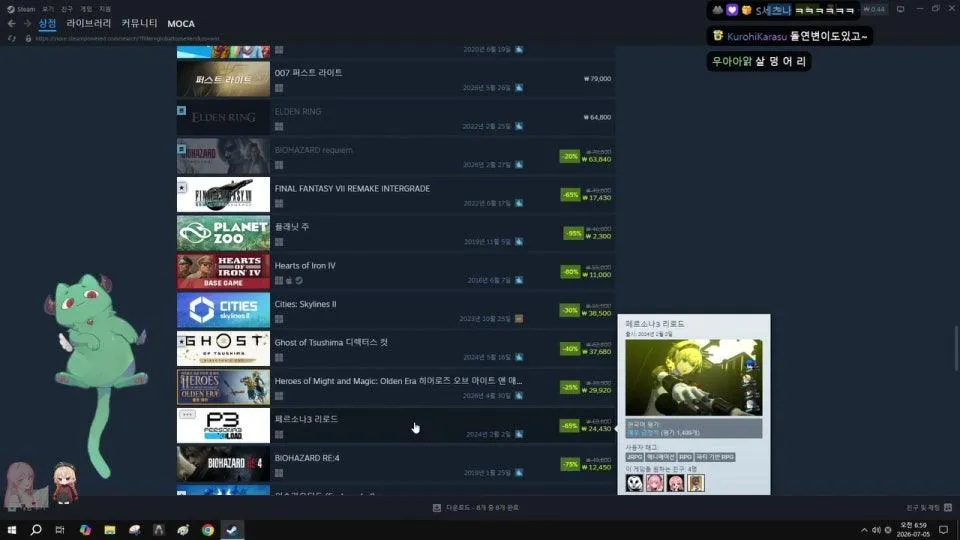Open Heroes of Might and Magic: Olden Era

click(x=398, y=381)
